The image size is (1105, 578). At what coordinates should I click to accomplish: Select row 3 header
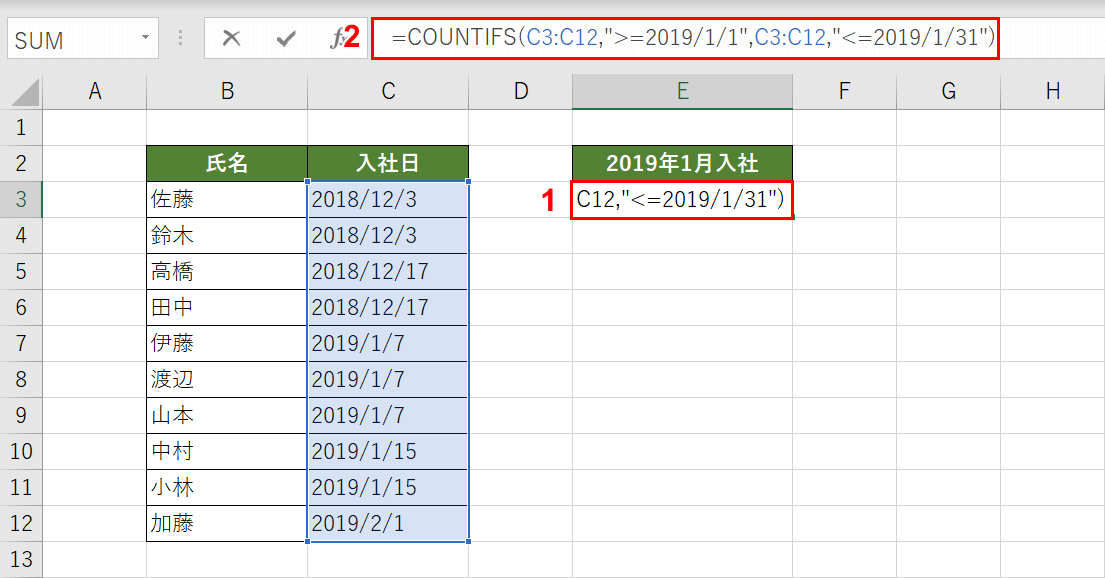tap(21, 199)
